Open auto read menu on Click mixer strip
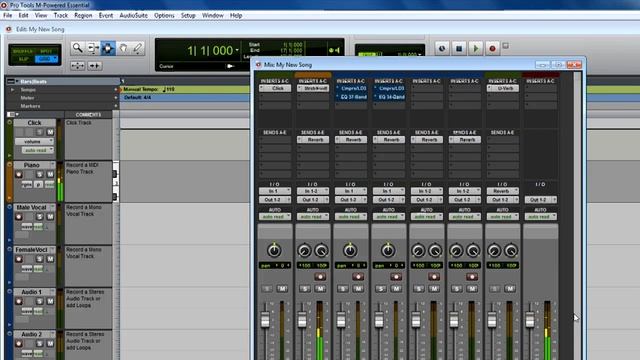The height and width of the screenshot is (360, 640). (x=275, y=217)
